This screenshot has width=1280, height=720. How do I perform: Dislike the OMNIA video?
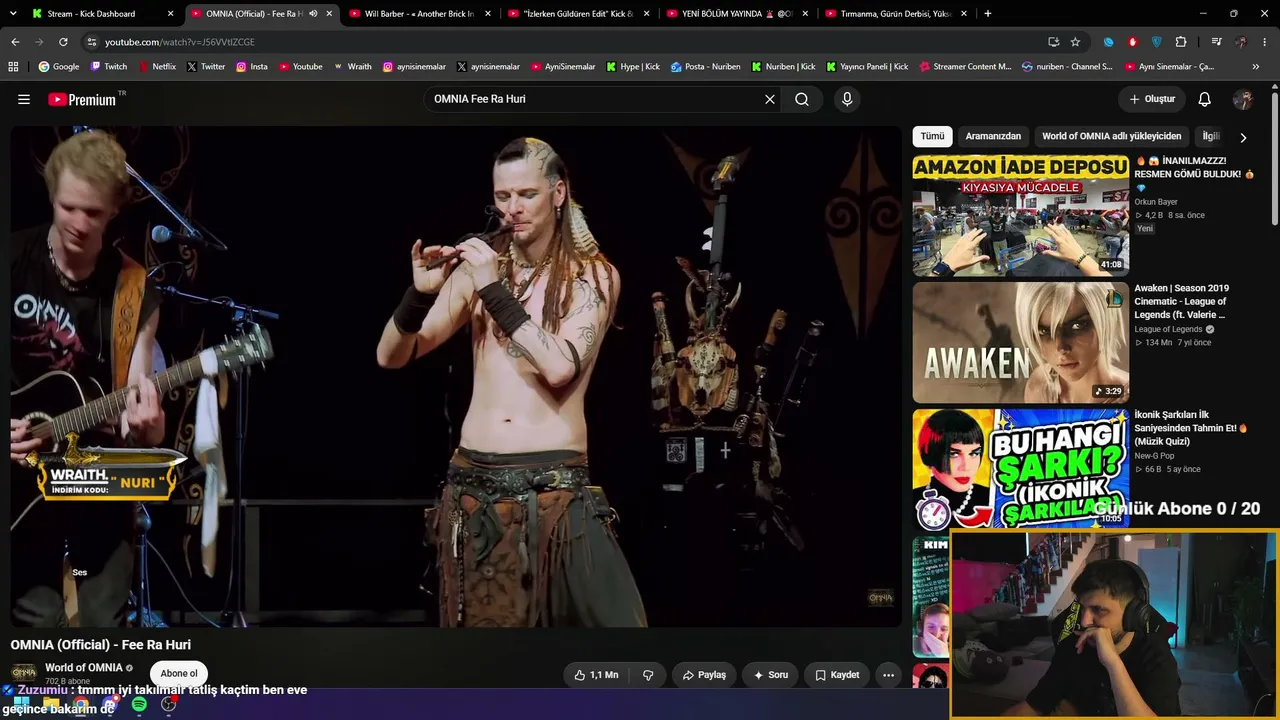(x=648, y=675)
